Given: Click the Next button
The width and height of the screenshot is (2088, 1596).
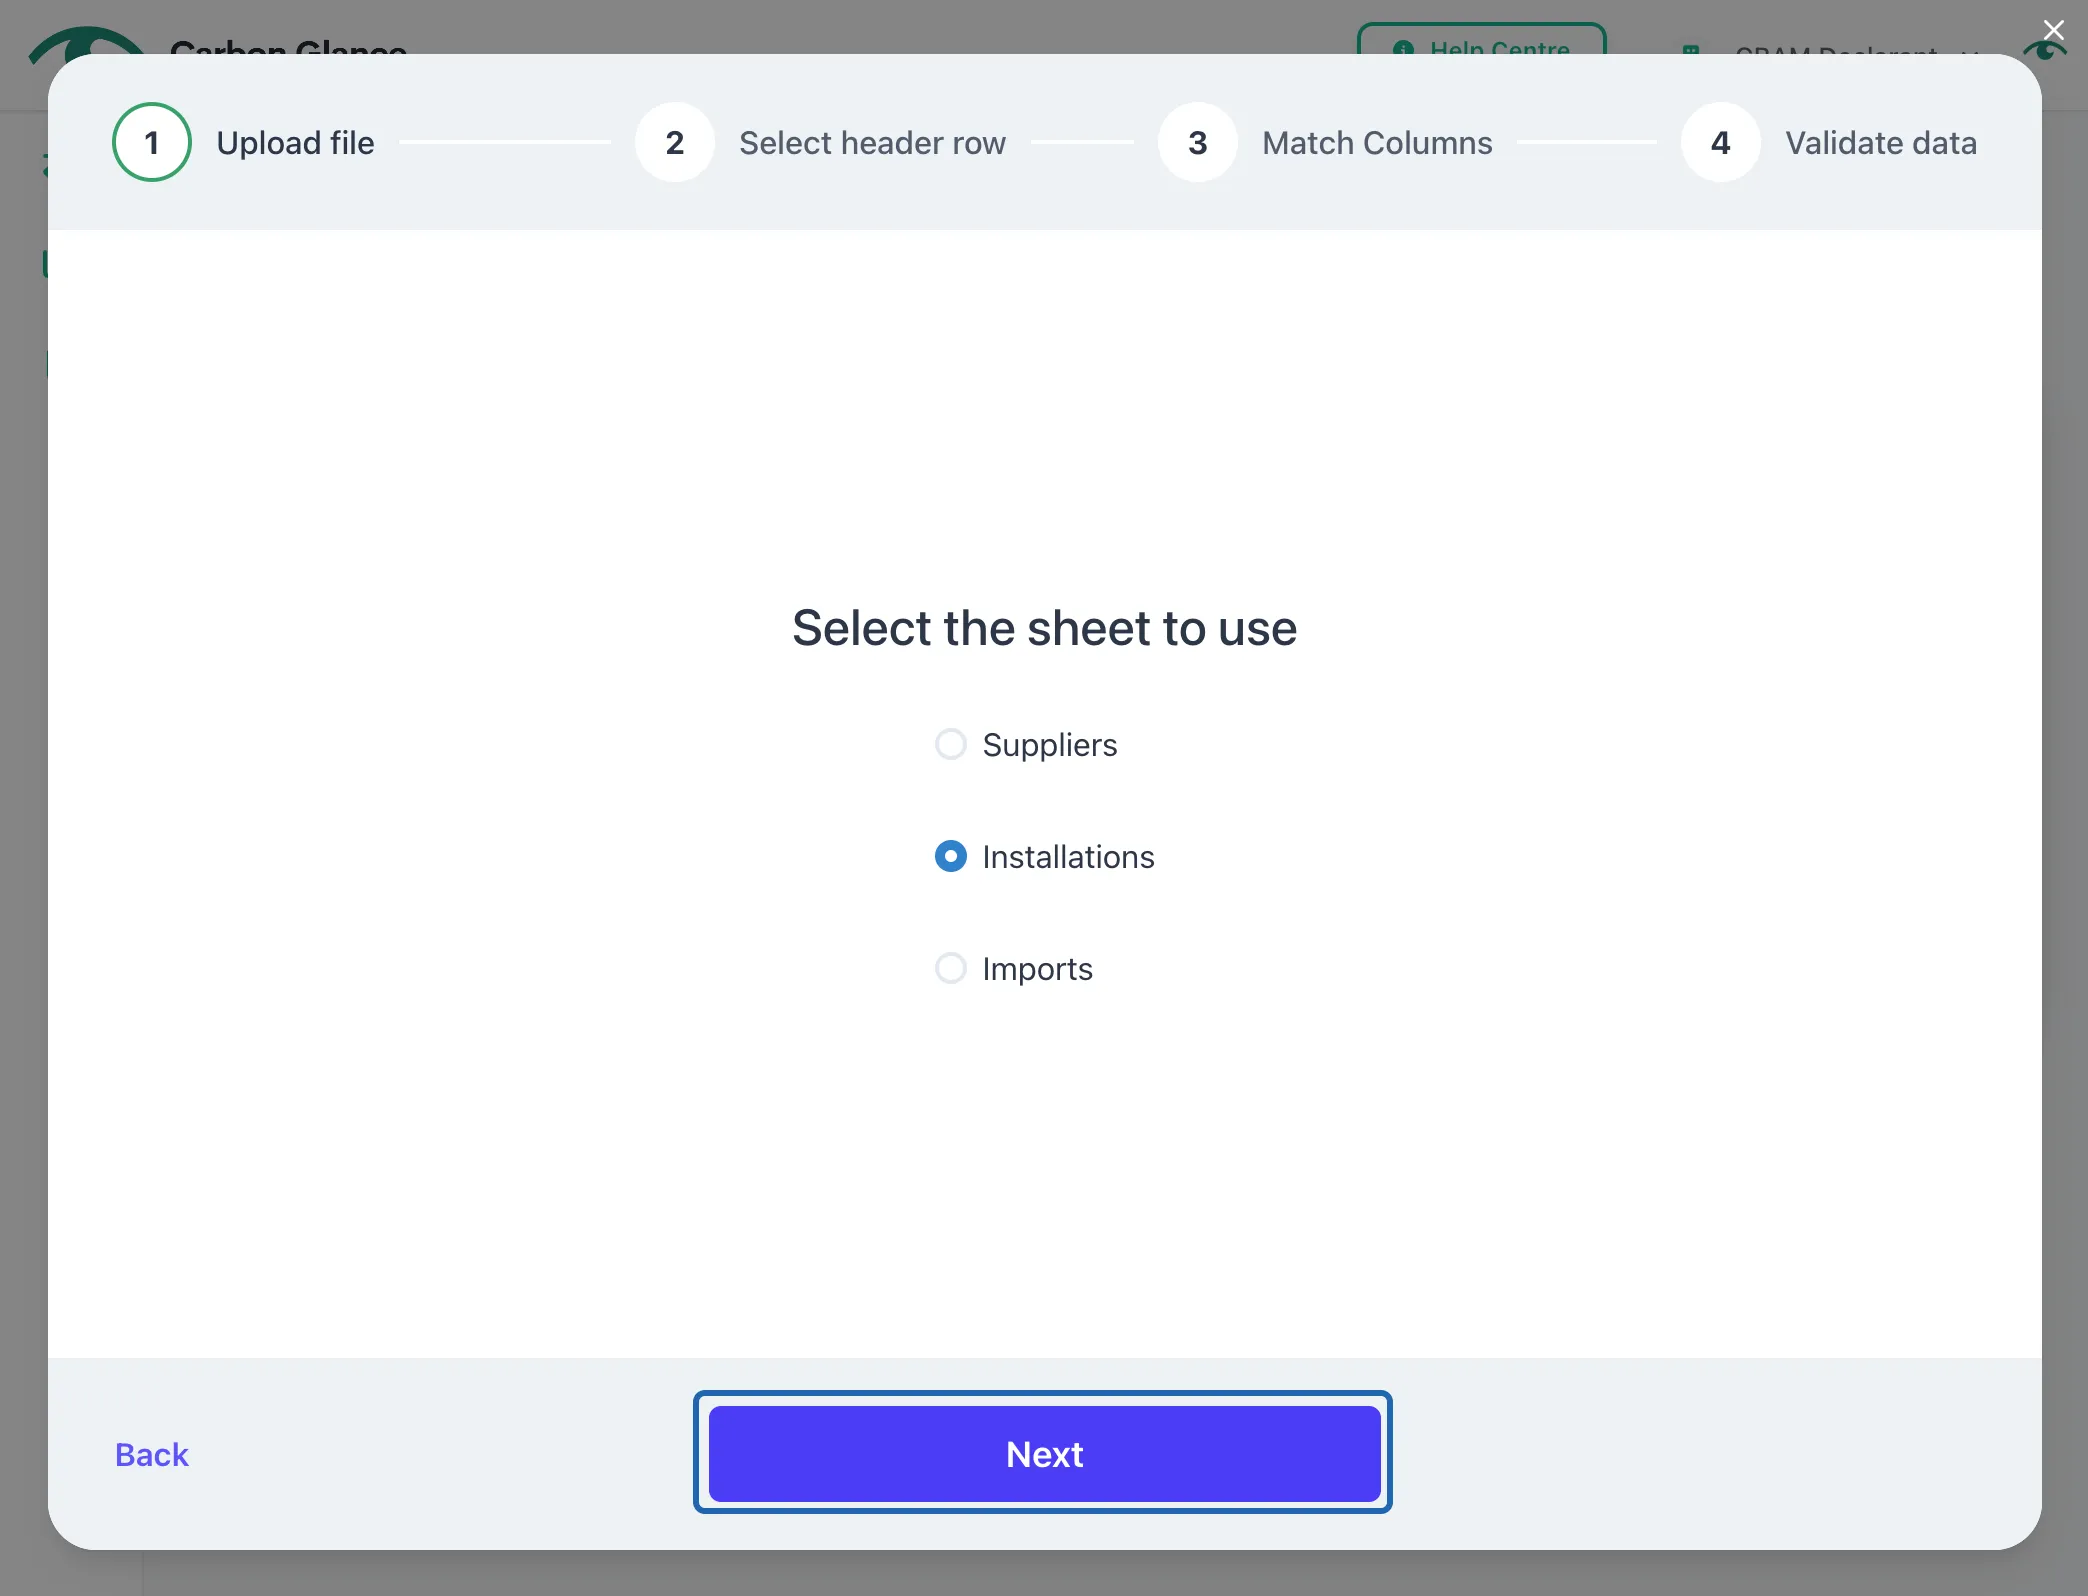Looking at the screenshot, I should (x=1044, y=1453).
